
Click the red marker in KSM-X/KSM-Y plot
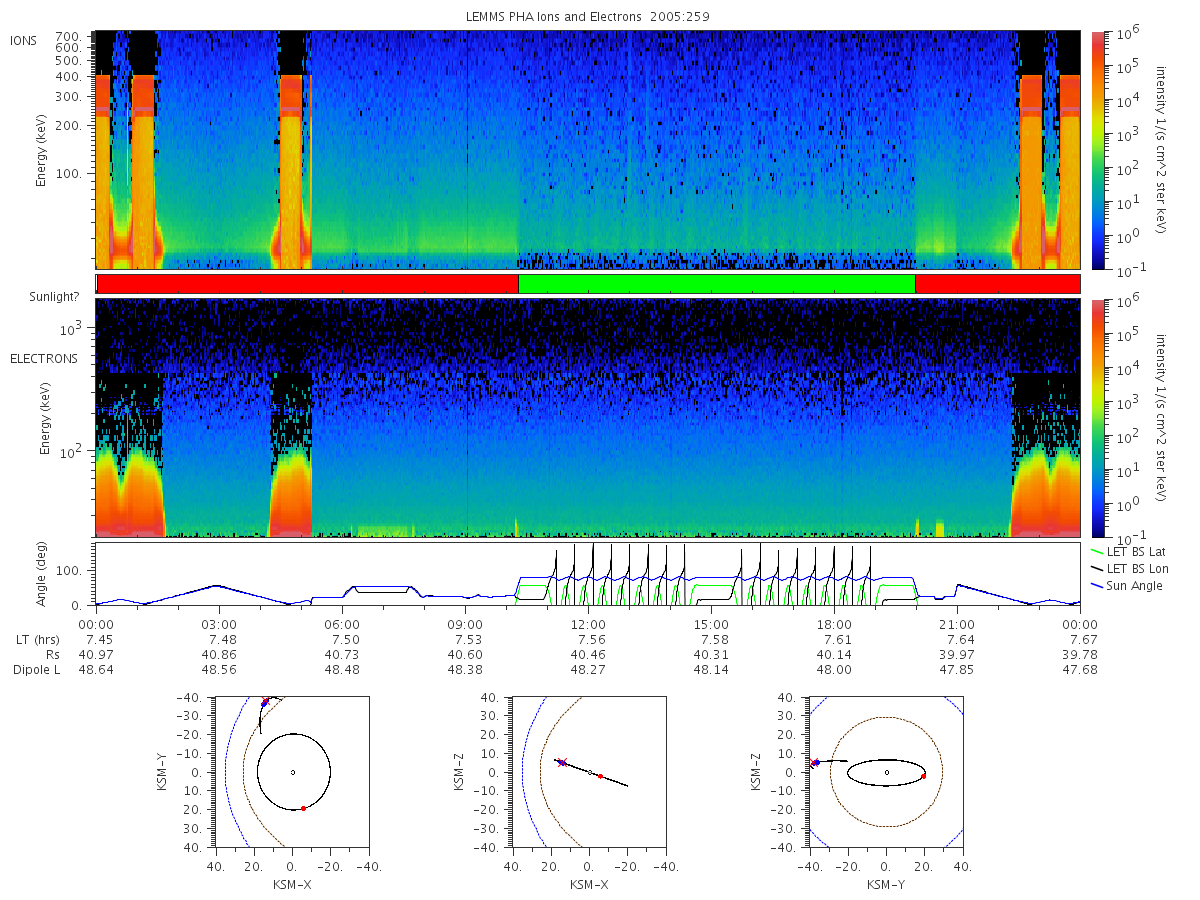pos(303,808)
